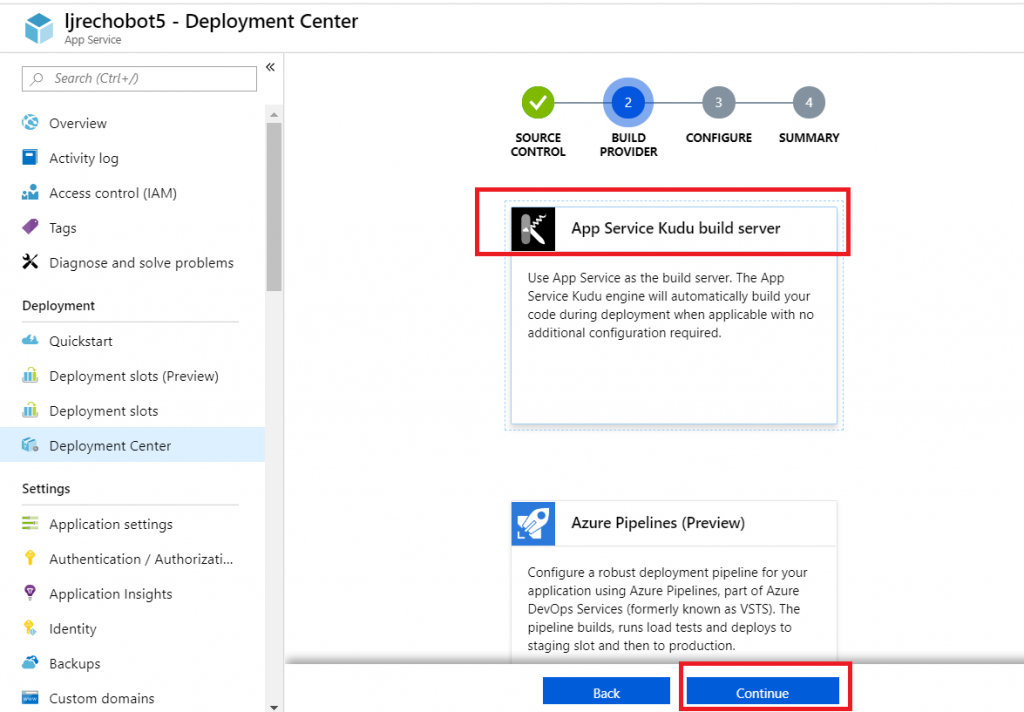
Task: Click the Deployment slots (Preview) icon
Action: click(30, 376)
